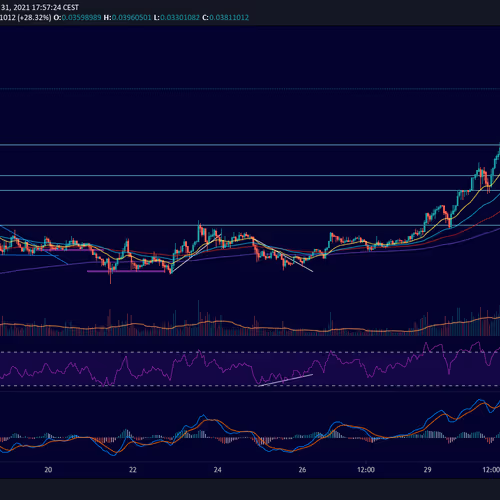Click the 12:00 label before 29
The image size is (500, 500).
[366, 470]
